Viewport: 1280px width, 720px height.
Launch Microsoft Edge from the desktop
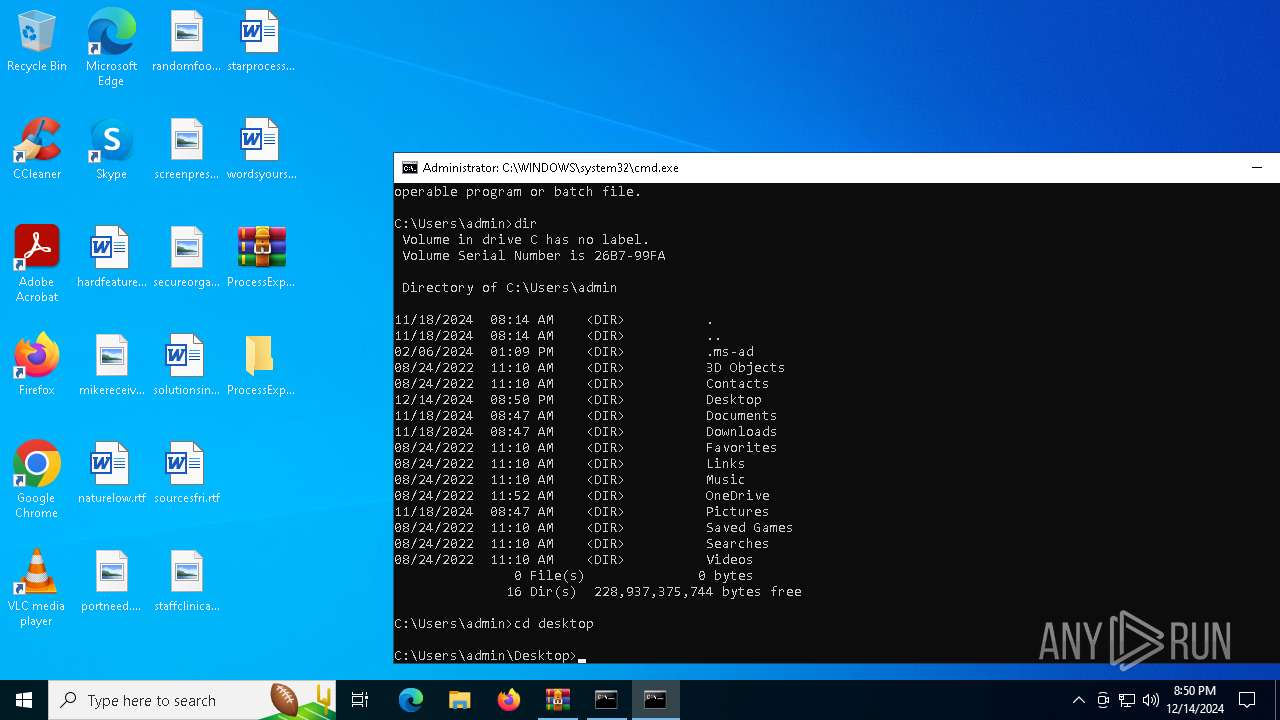pyautogui.click(x=111, y=48)
